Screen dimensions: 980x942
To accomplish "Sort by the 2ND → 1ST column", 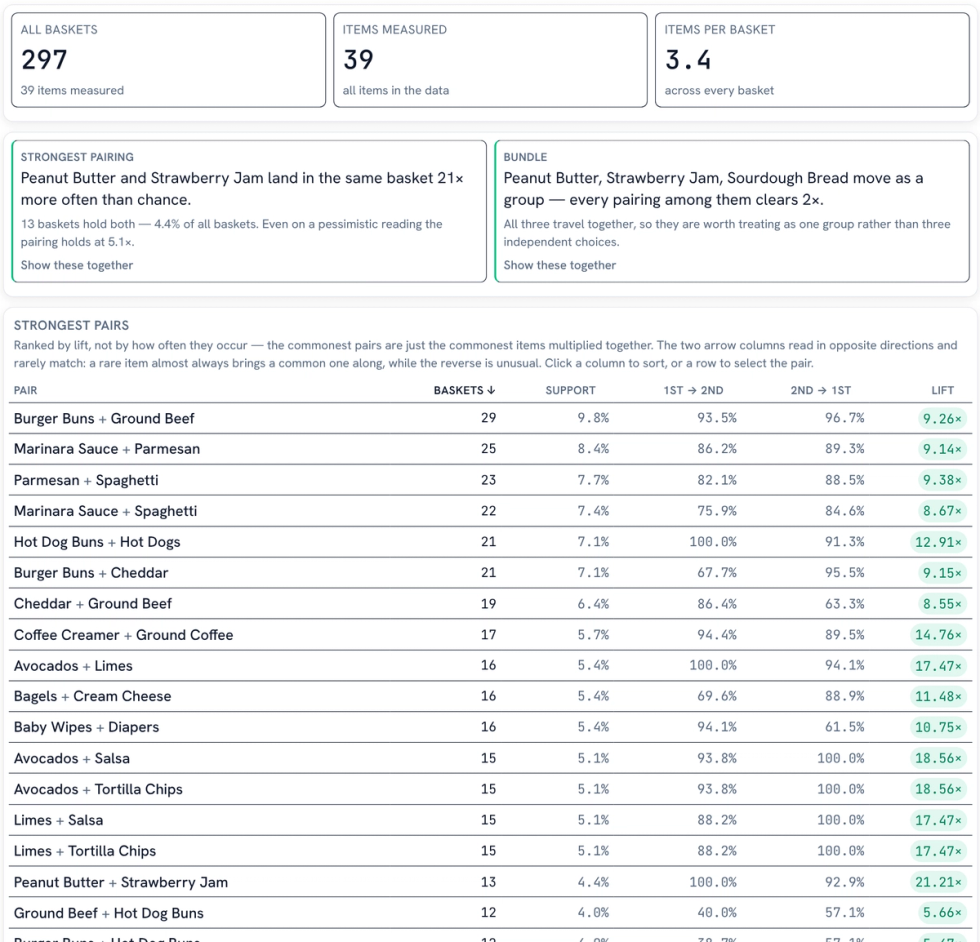I will (x=821, y=390).
